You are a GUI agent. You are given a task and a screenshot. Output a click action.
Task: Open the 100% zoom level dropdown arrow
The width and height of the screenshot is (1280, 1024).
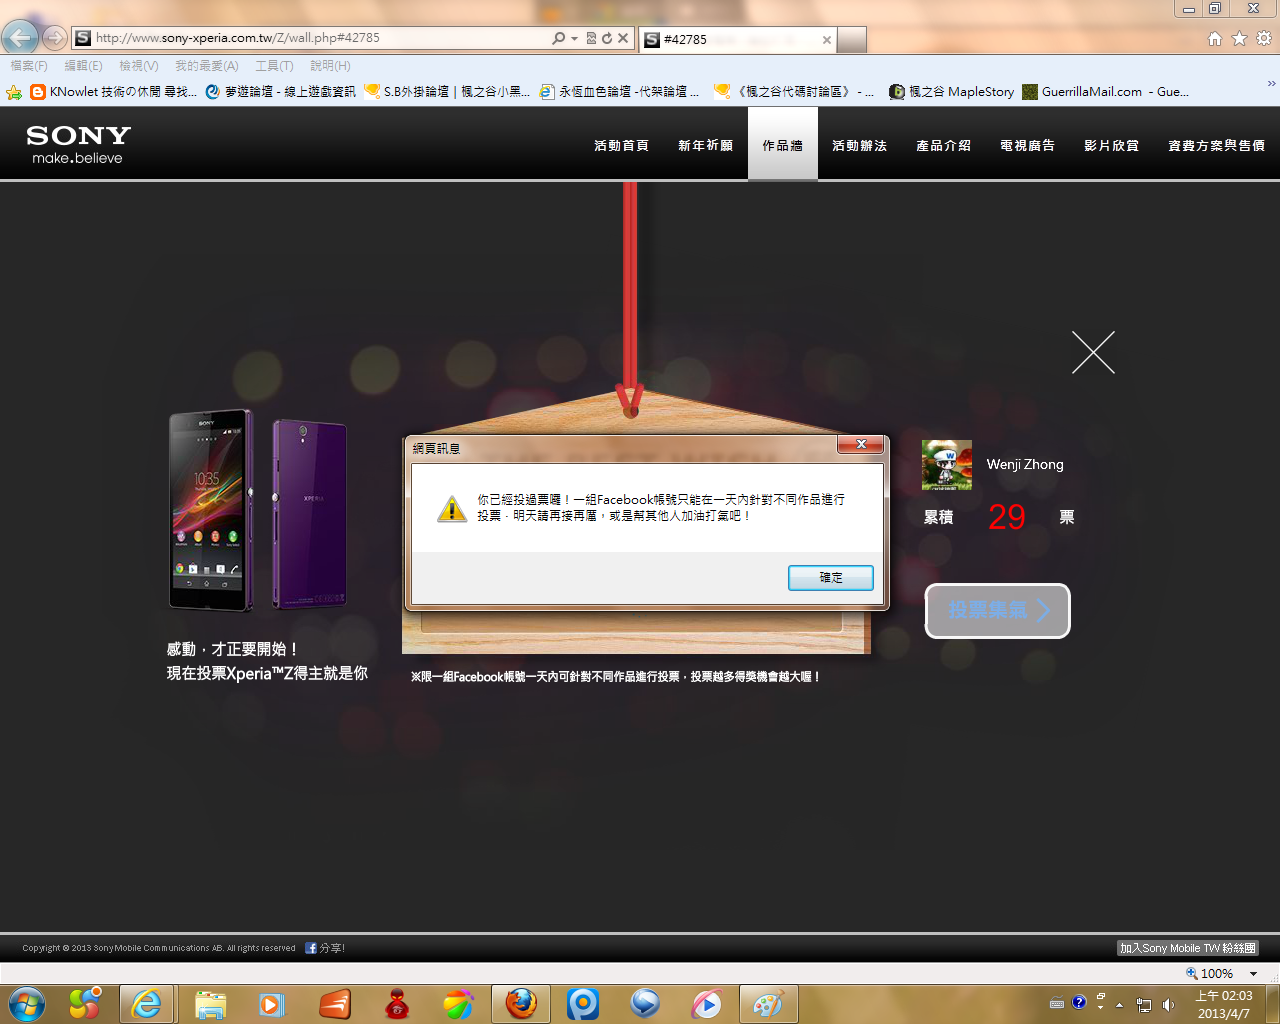pyautogui.click(x=1253, y=974)
